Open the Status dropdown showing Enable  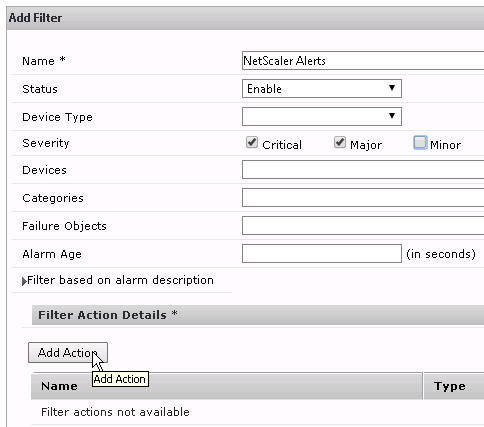(x=322, y=89)
